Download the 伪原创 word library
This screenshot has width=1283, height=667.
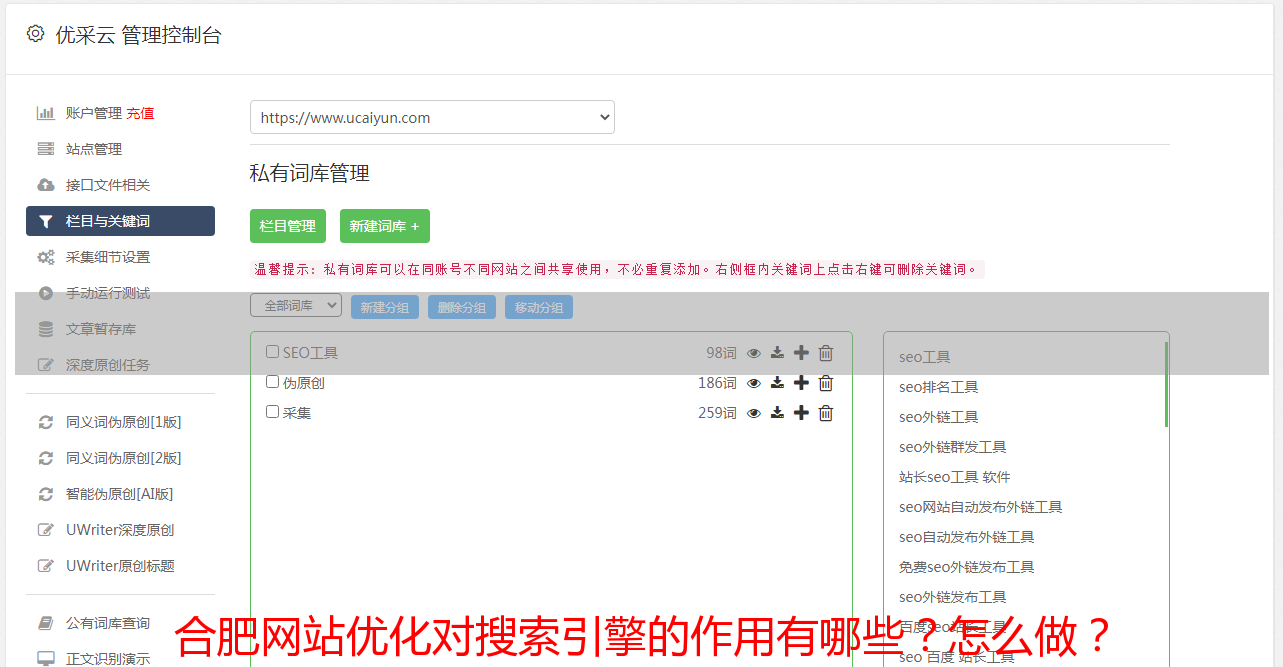(777, 383)
